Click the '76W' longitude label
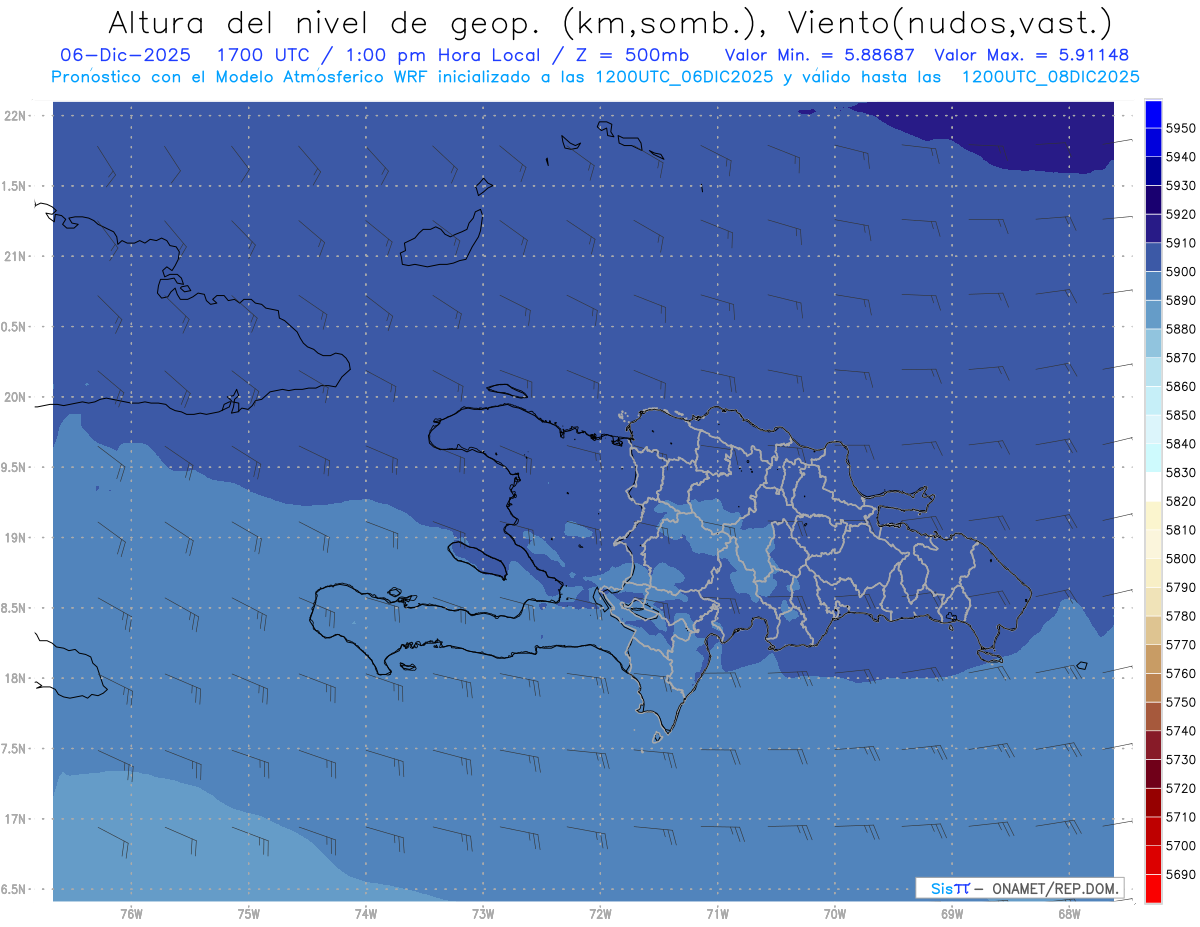This screenshot has height=927, width=1200. pyautogui.click(x=131, y=914)
